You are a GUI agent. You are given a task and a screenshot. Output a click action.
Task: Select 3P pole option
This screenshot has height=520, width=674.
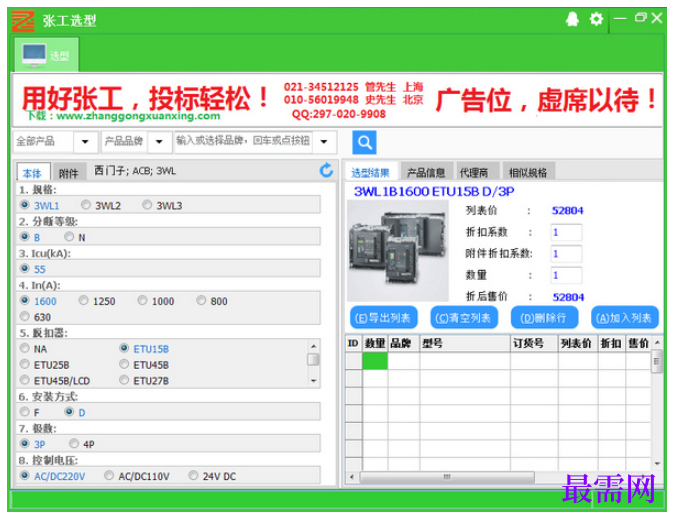pyautogui.click(x=25, y=444)
